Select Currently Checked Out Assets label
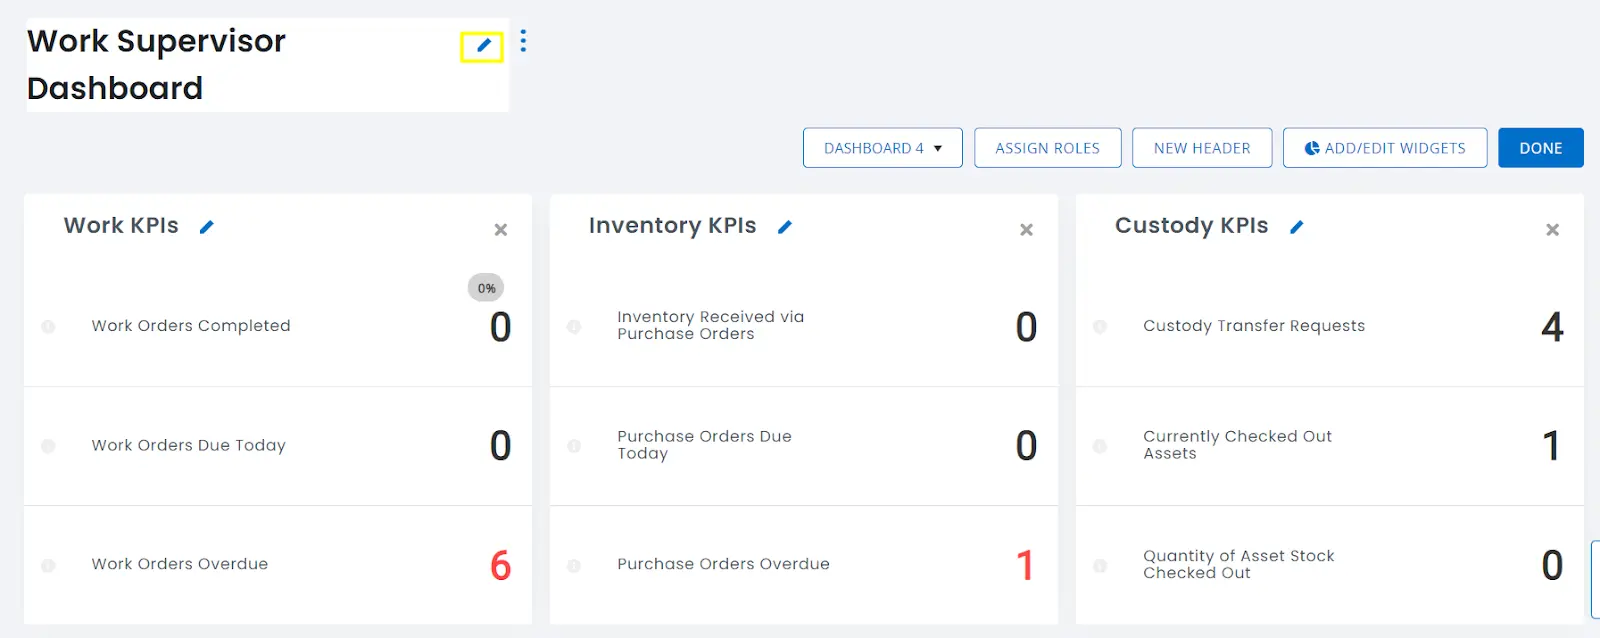 pos(1238,445)
